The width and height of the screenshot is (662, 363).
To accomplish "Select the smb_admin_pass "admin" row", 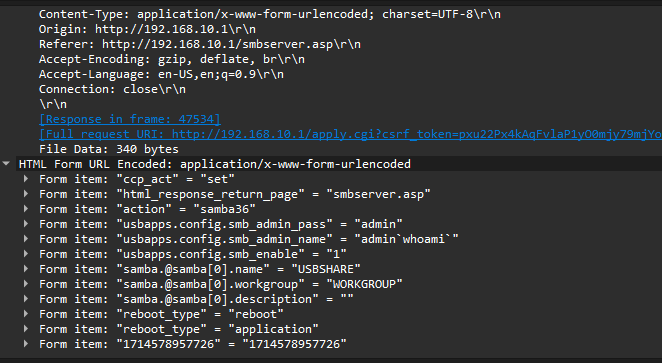I will pos(221,224).
